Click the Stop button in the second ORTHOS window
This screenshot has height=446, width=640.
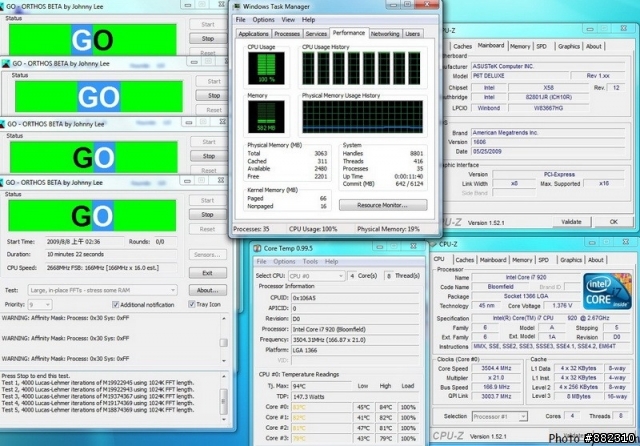click(214, 95)
